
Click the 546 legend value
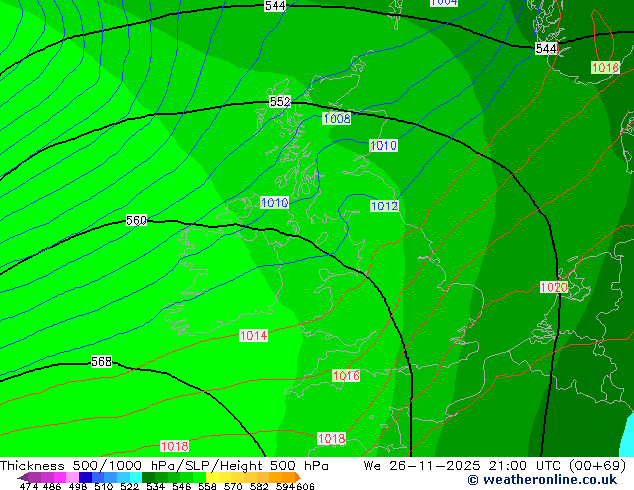coord(182,486)
